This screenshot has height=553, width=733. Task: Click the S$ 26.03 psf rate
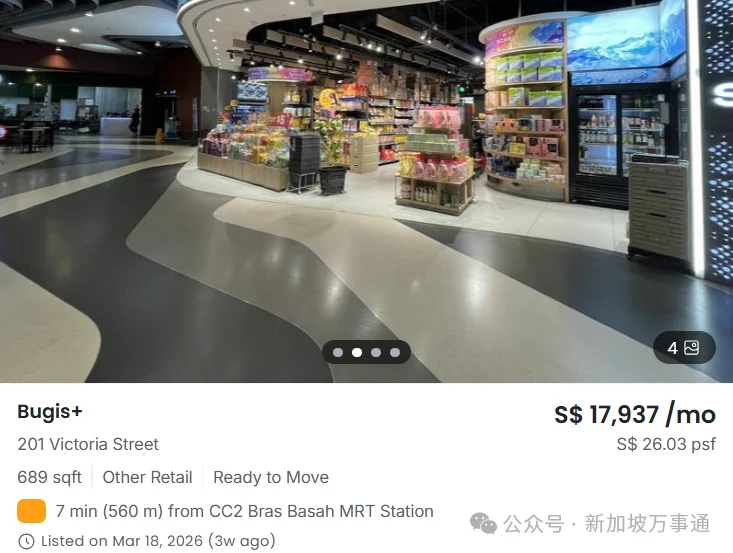(666, 444)
